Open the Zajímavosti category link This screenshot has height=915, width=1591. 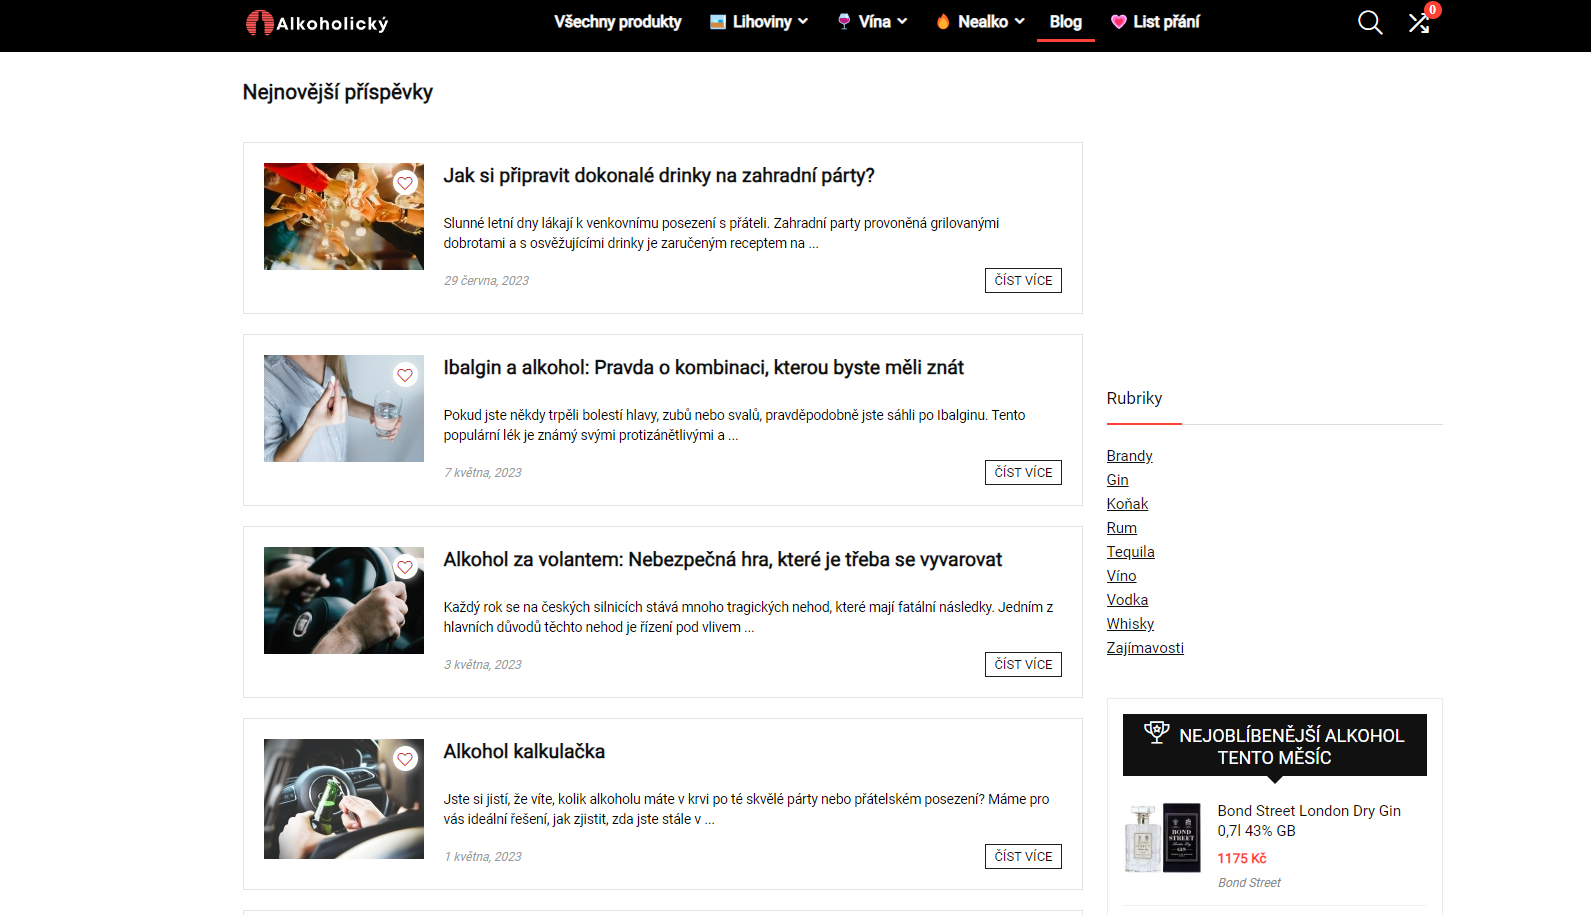click(1145, 648)
